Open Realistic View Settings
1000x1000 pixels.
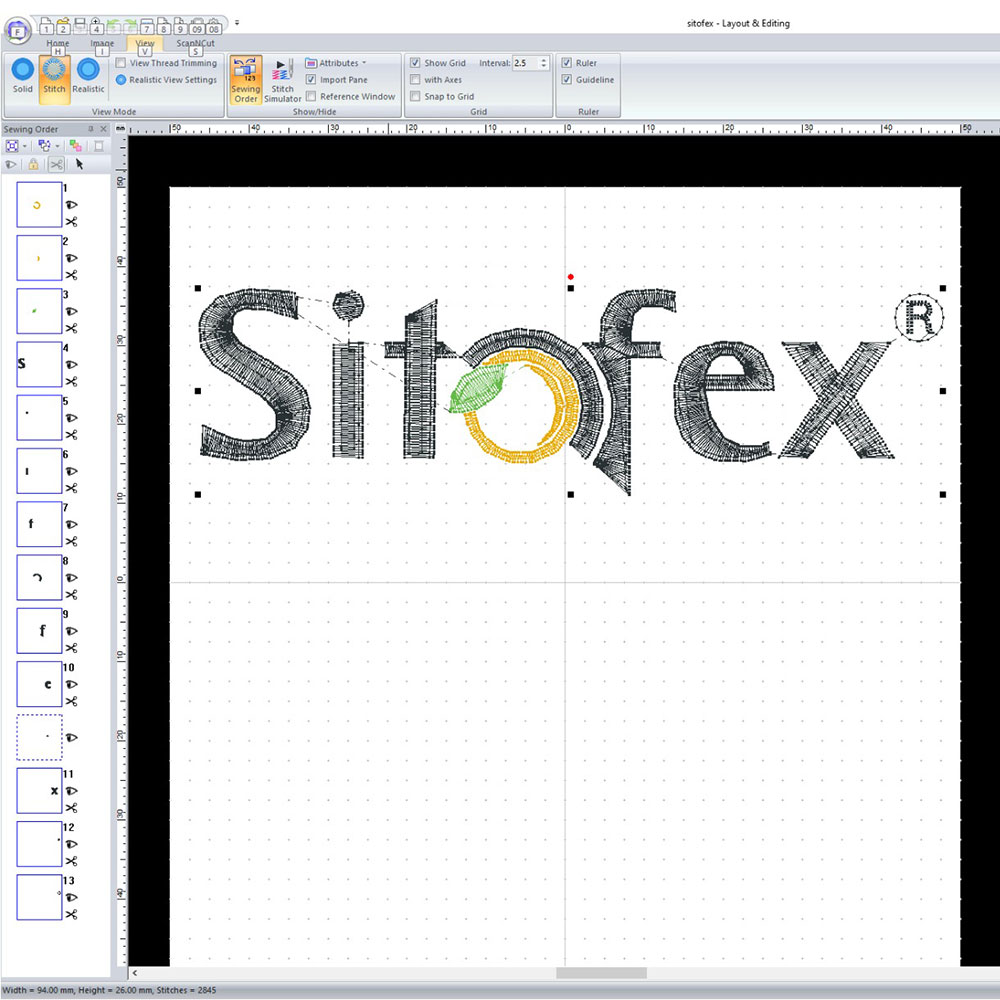166,80
